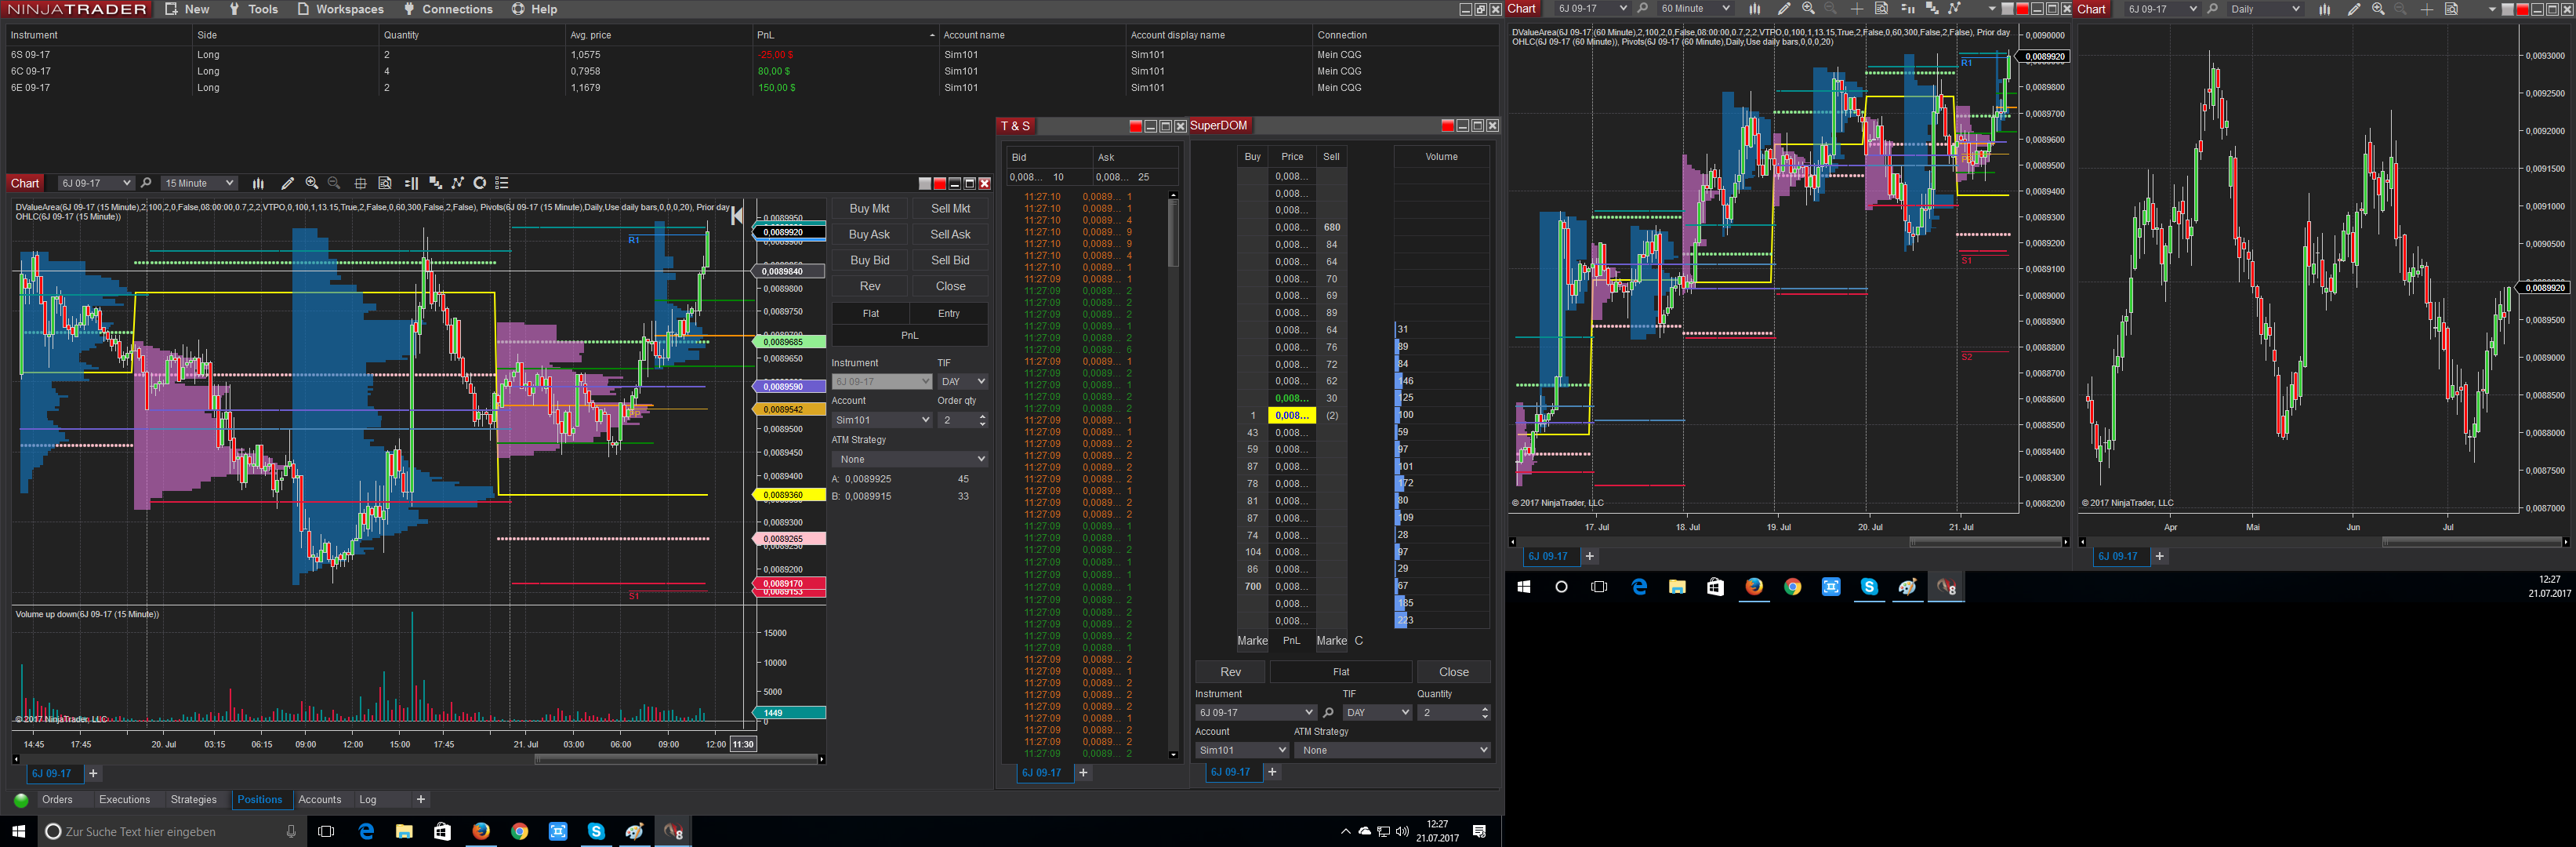The image size is (2576, 847).
Task: Open properties list icon in the 15 Minute chart
Action: click(x=503, y=183)
